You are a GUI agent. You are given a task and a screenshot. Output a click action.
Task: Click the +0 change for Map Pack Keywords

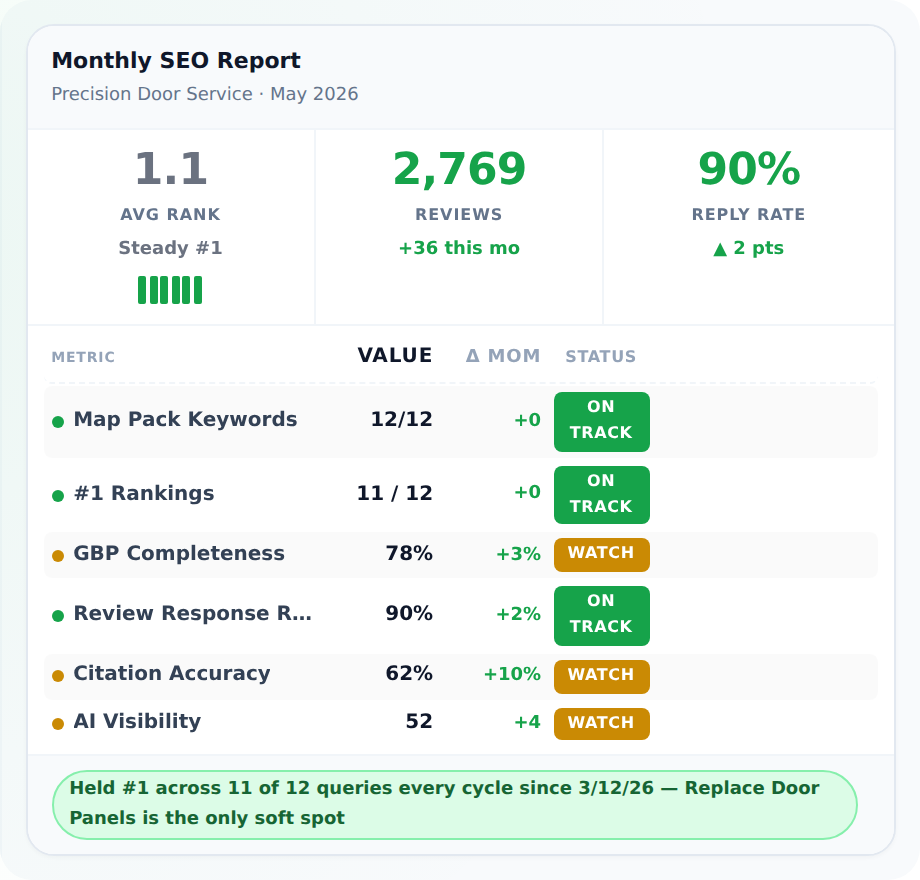pos(527,420)
